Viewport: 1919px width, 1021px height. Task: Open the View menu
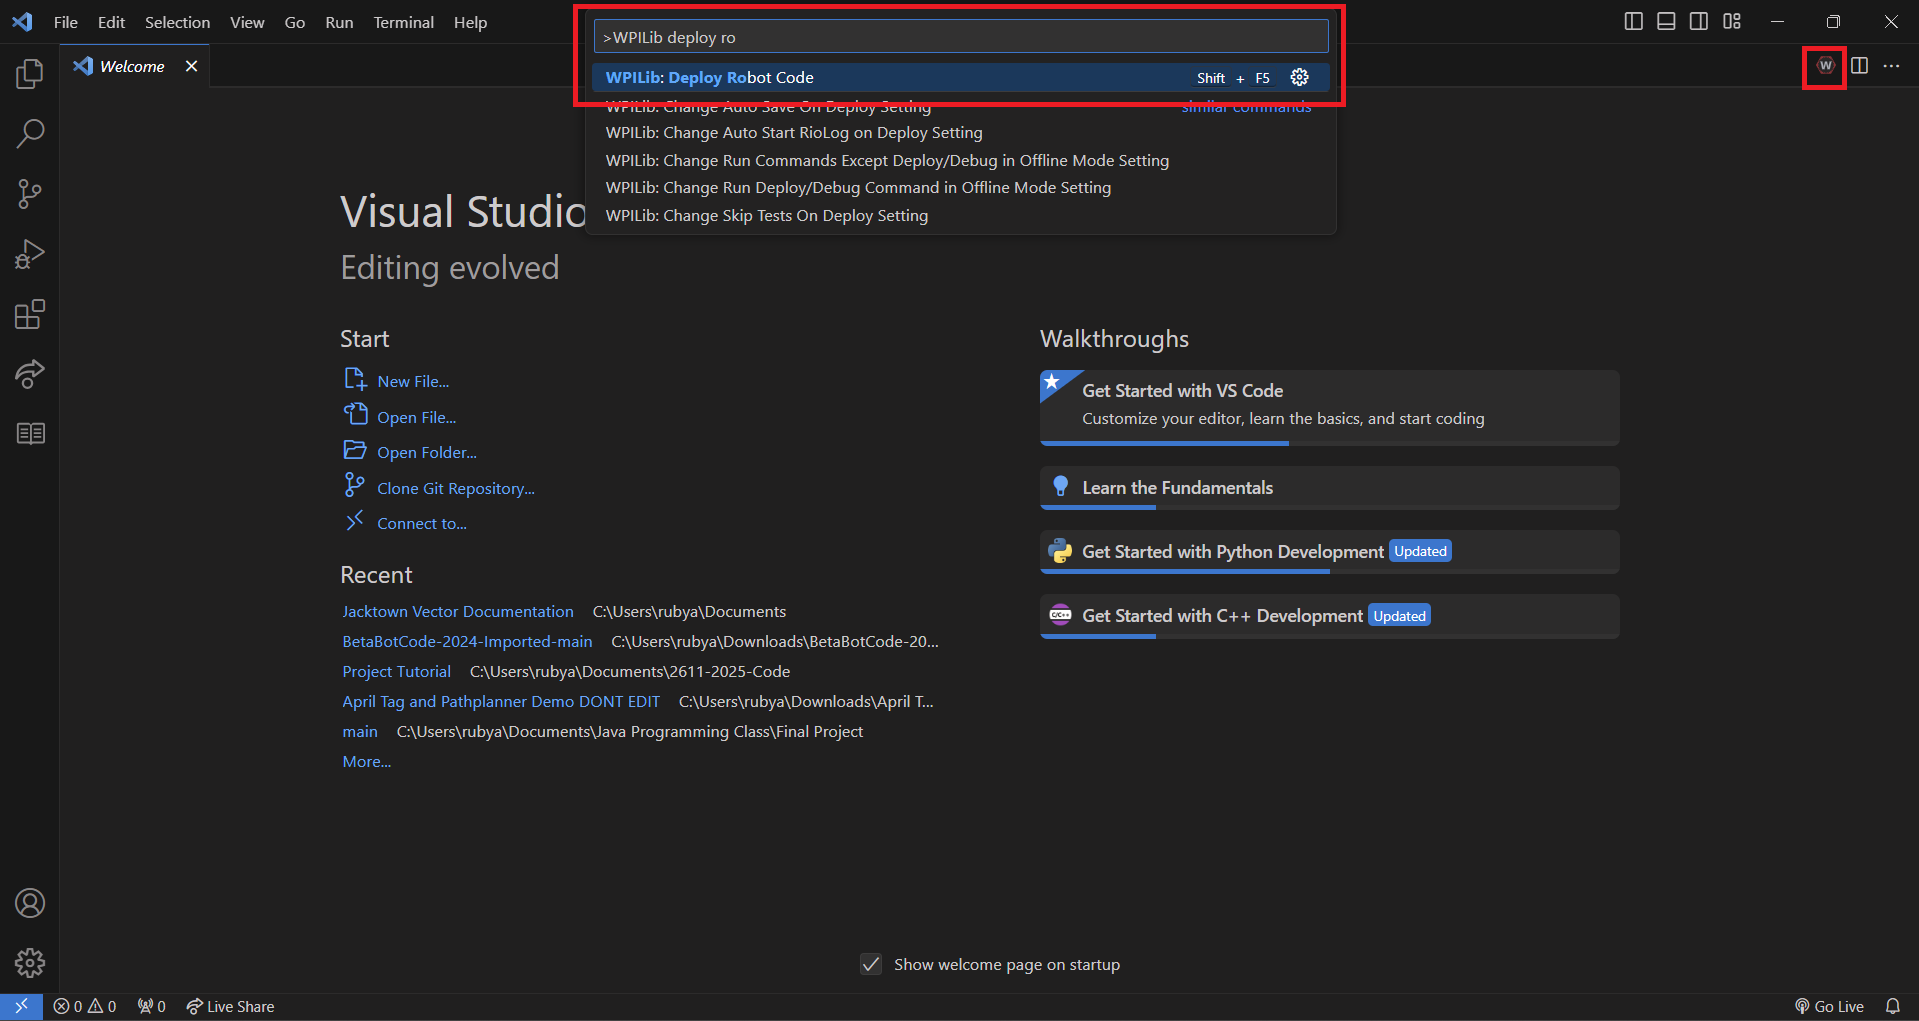coord(247,22)
